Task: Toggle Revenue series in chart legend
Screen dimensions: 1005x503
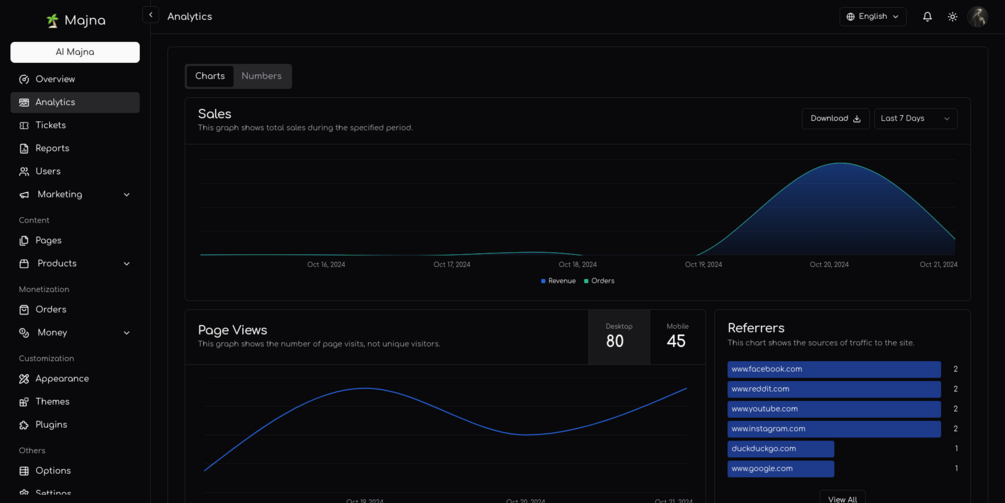Action: 558,281
